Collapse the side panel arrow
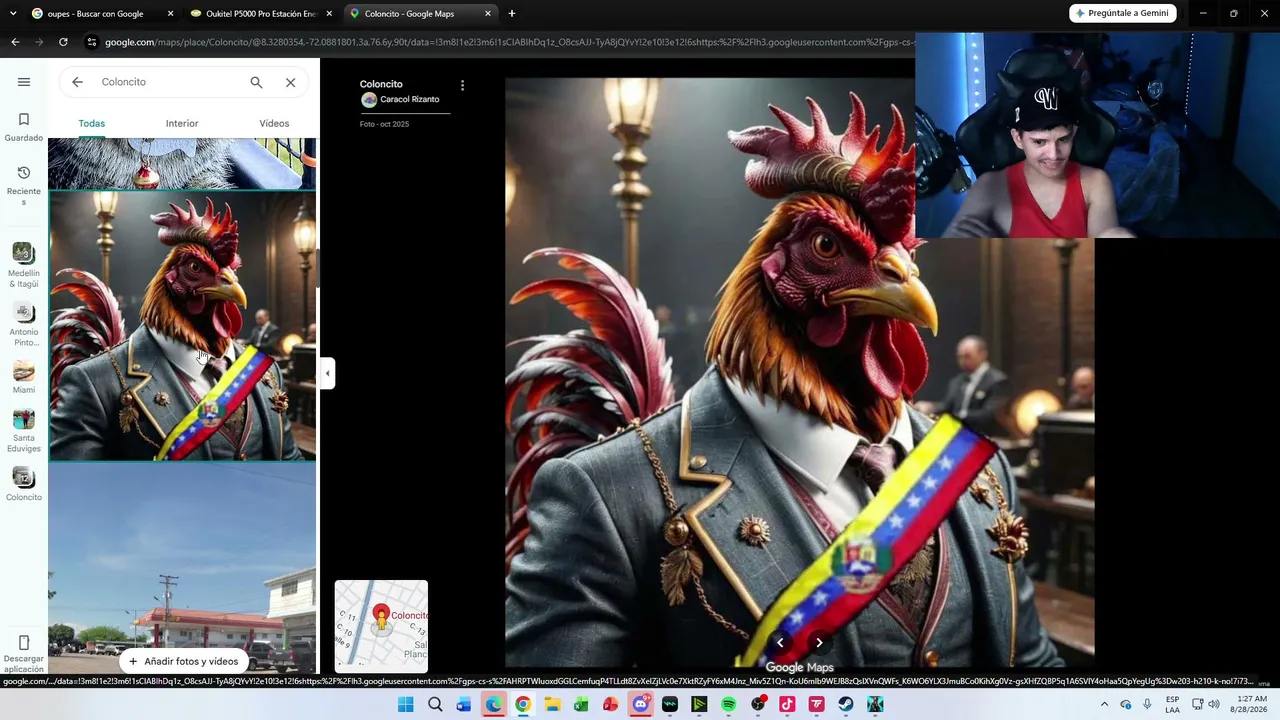1280x720 pixels. click(327, 373)
